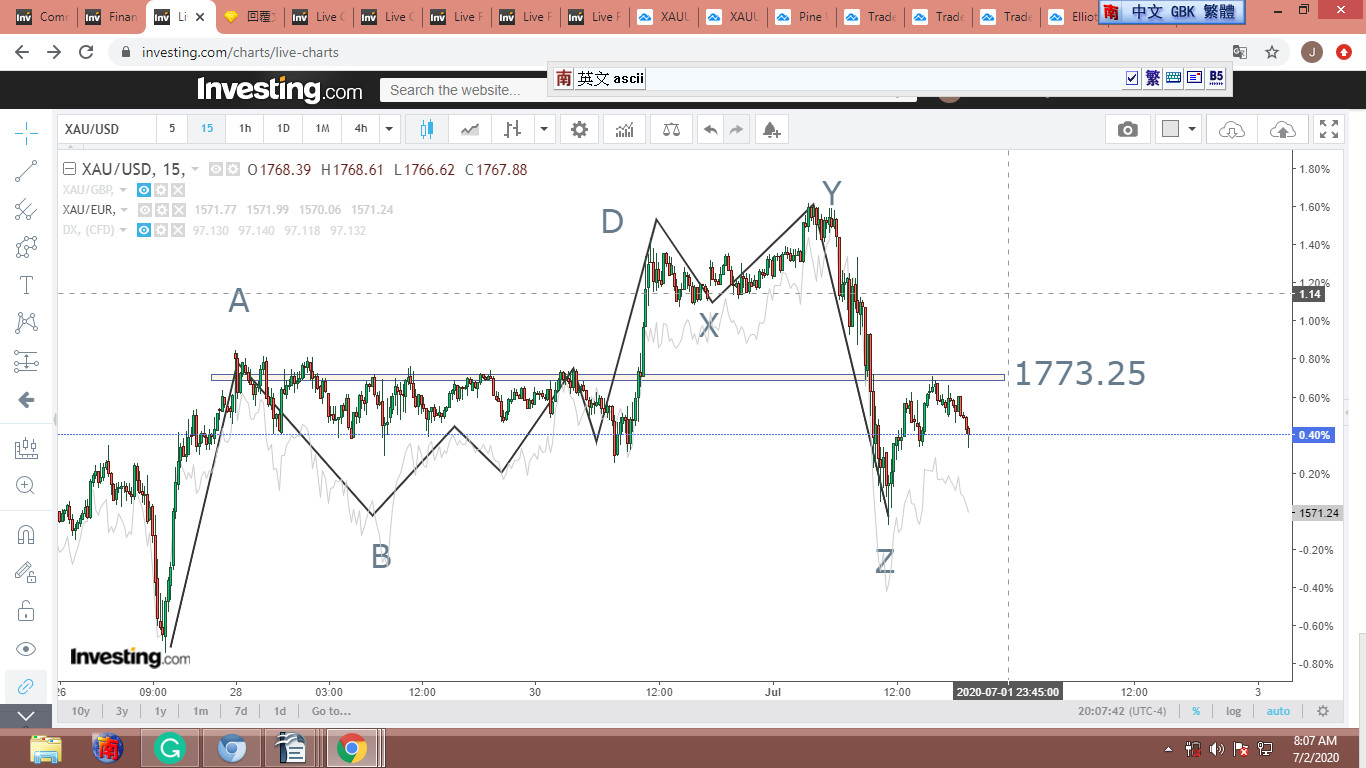Select the XABCD pattern tool
The width and height of the screenshot is (1366, 768).
(x=27, y=323)
